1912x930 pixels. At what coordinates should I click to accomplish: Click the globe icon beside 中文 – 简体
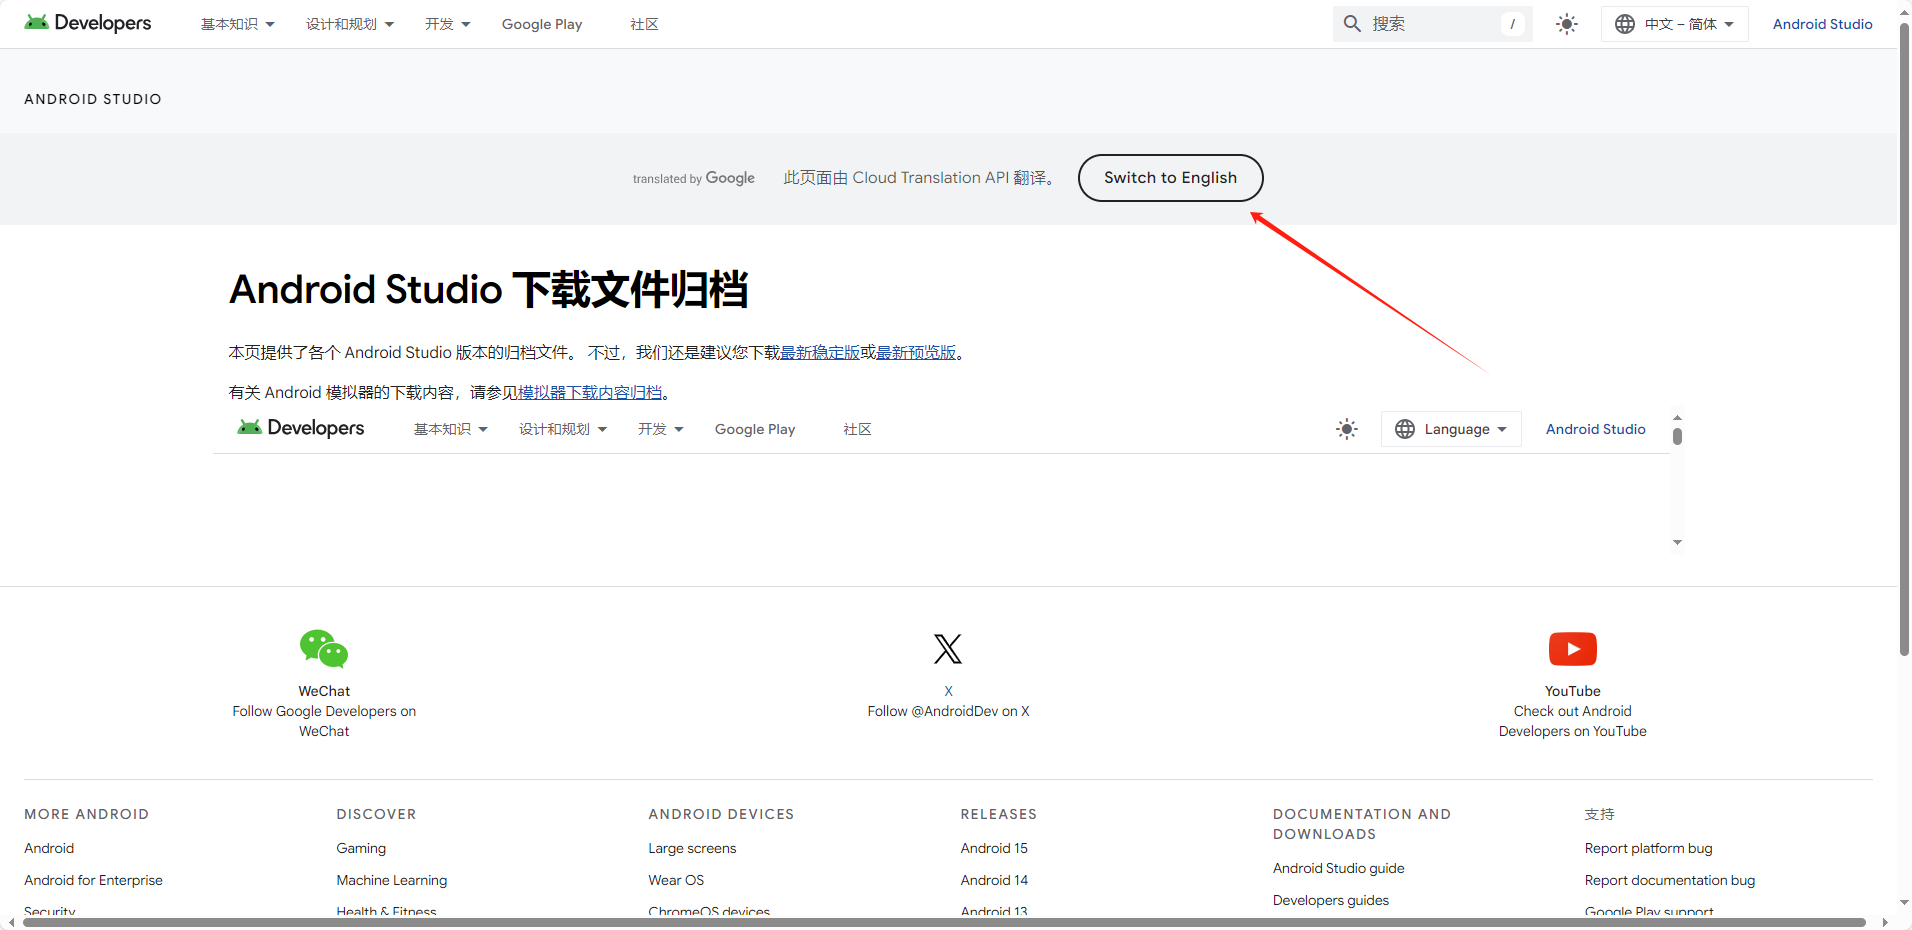pos(1625,24)
